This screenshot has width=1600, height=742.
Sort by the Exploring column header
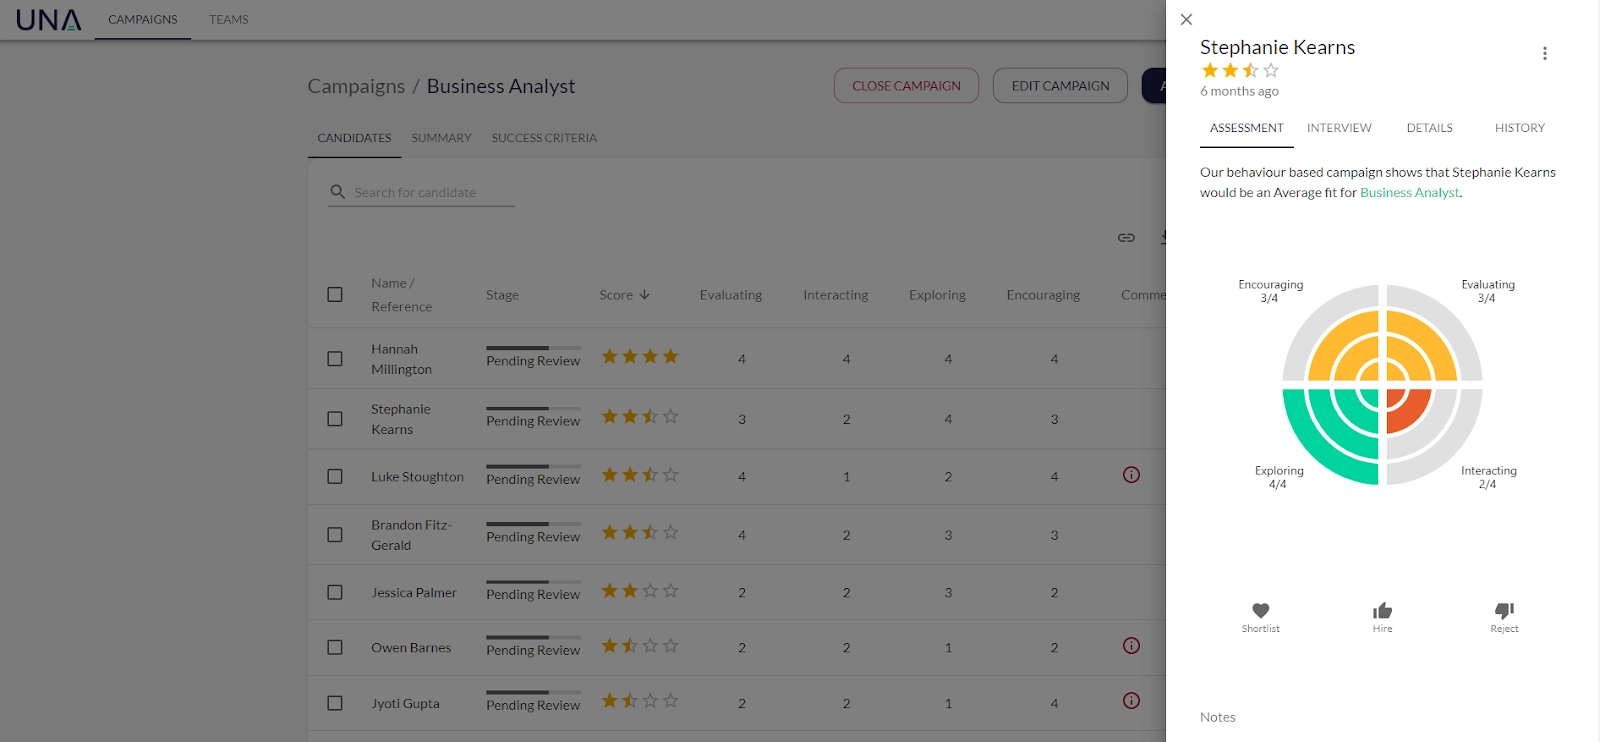(937, 295)
